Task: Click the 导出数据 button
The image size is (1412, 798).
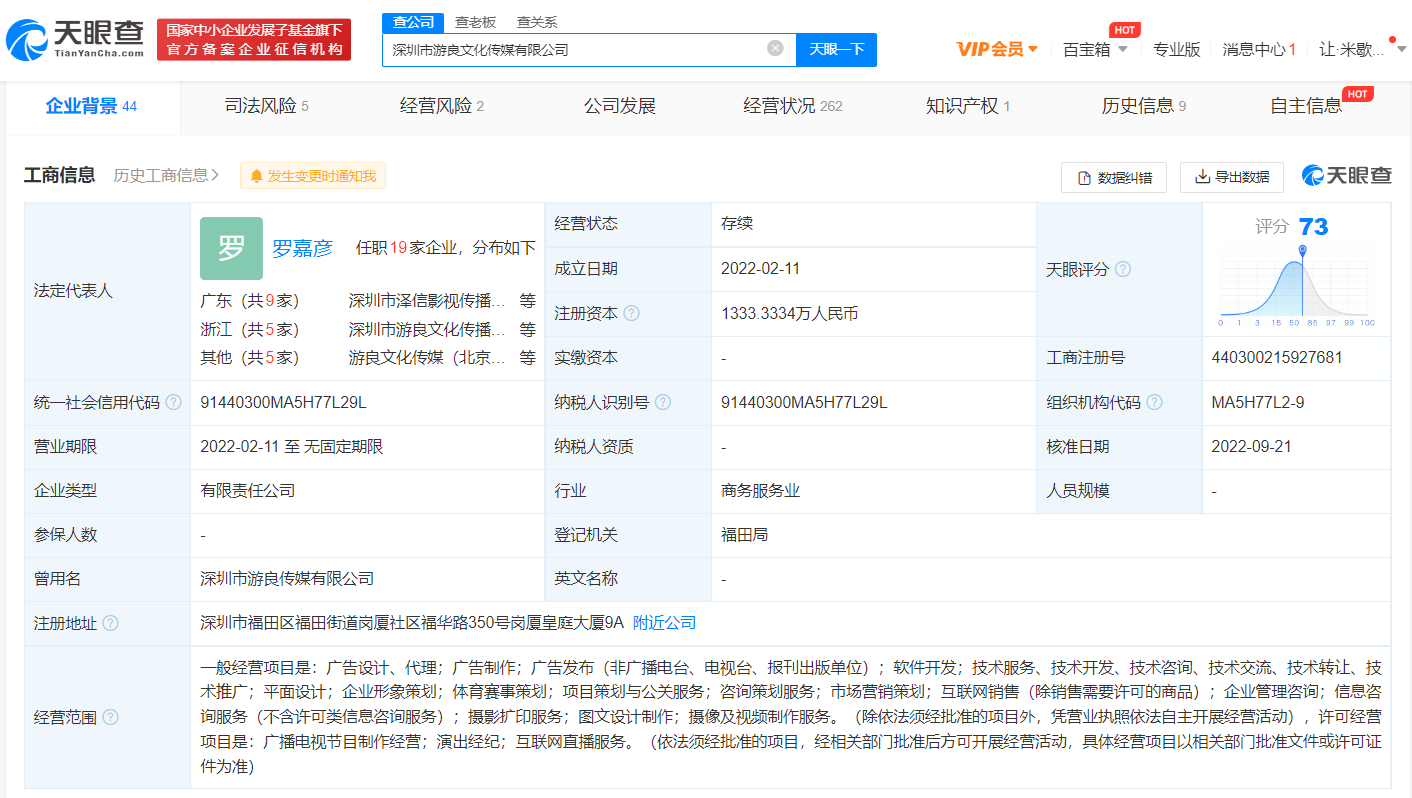Action: pyautogui.click(x=1231, y=177)
